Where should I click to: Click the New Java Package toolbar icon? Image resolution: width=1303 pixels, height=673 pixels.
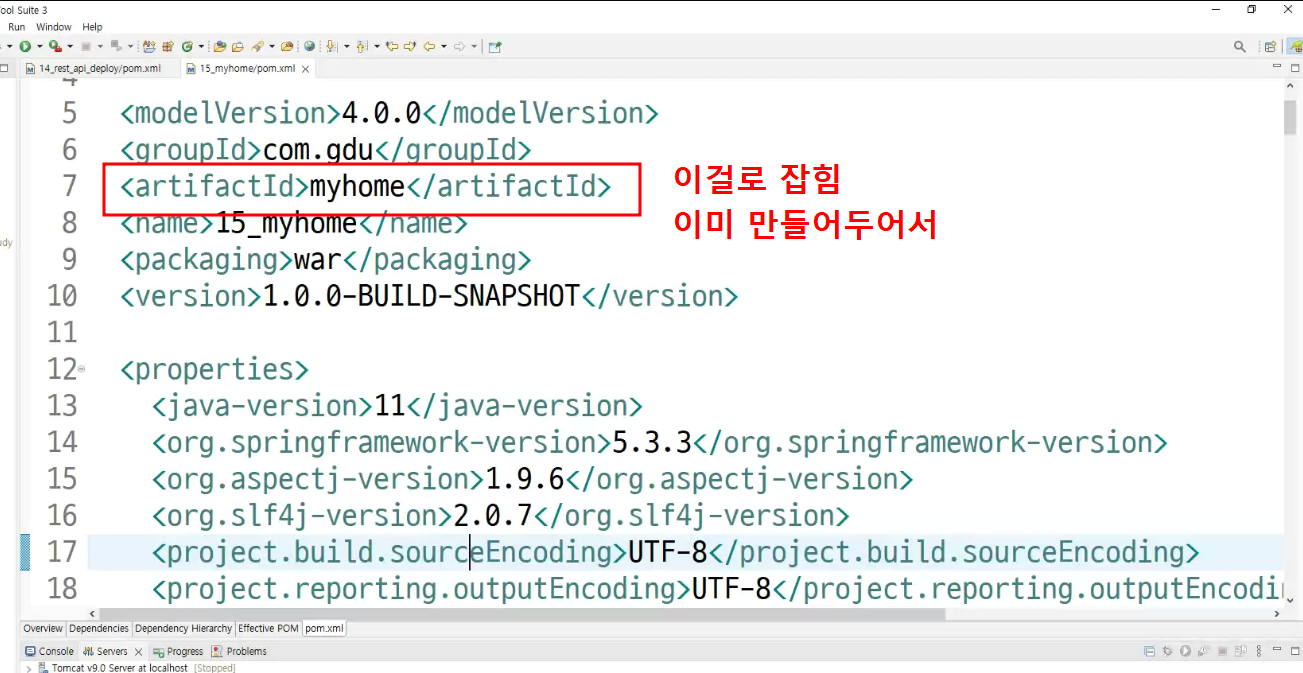(x=167, y=46)
